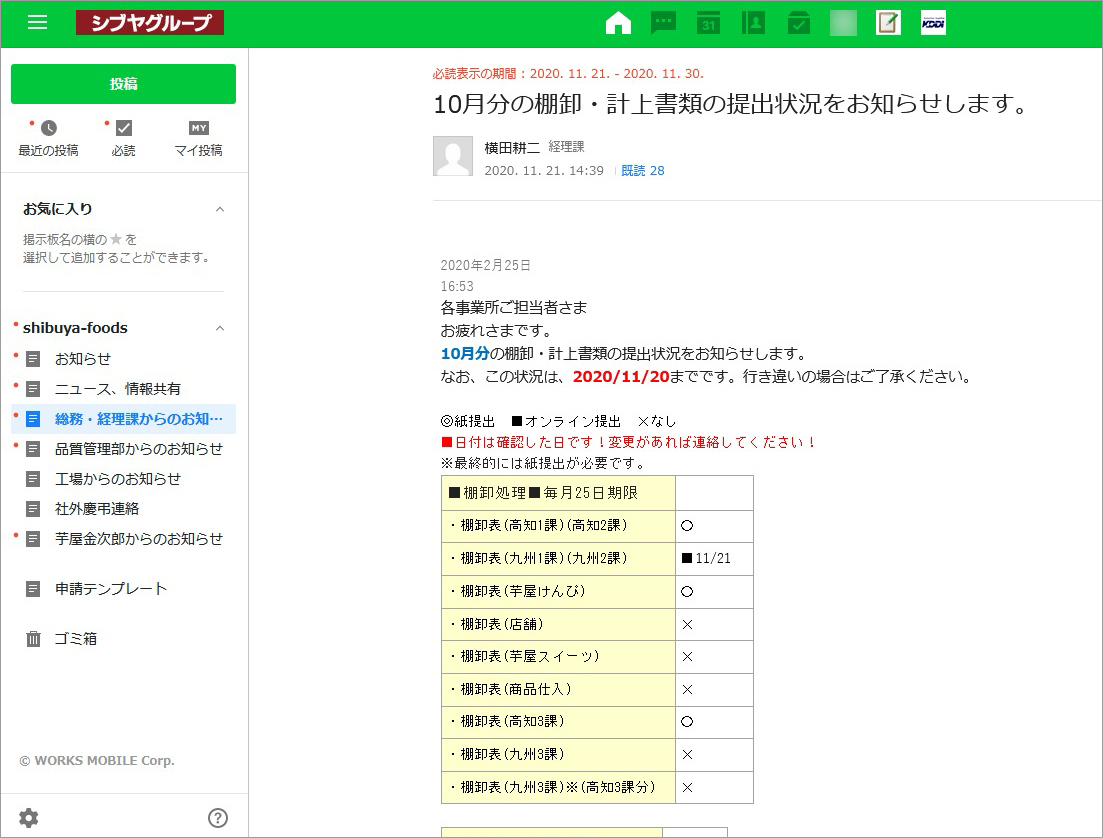Open the calendar icon in header
Image resolution: width=1103 pixels, height=838 pixels.
point(708,23)
